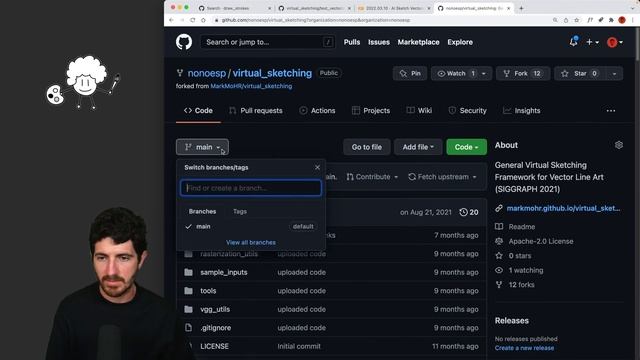Go to Issues in top navigation

coord(379,42)
